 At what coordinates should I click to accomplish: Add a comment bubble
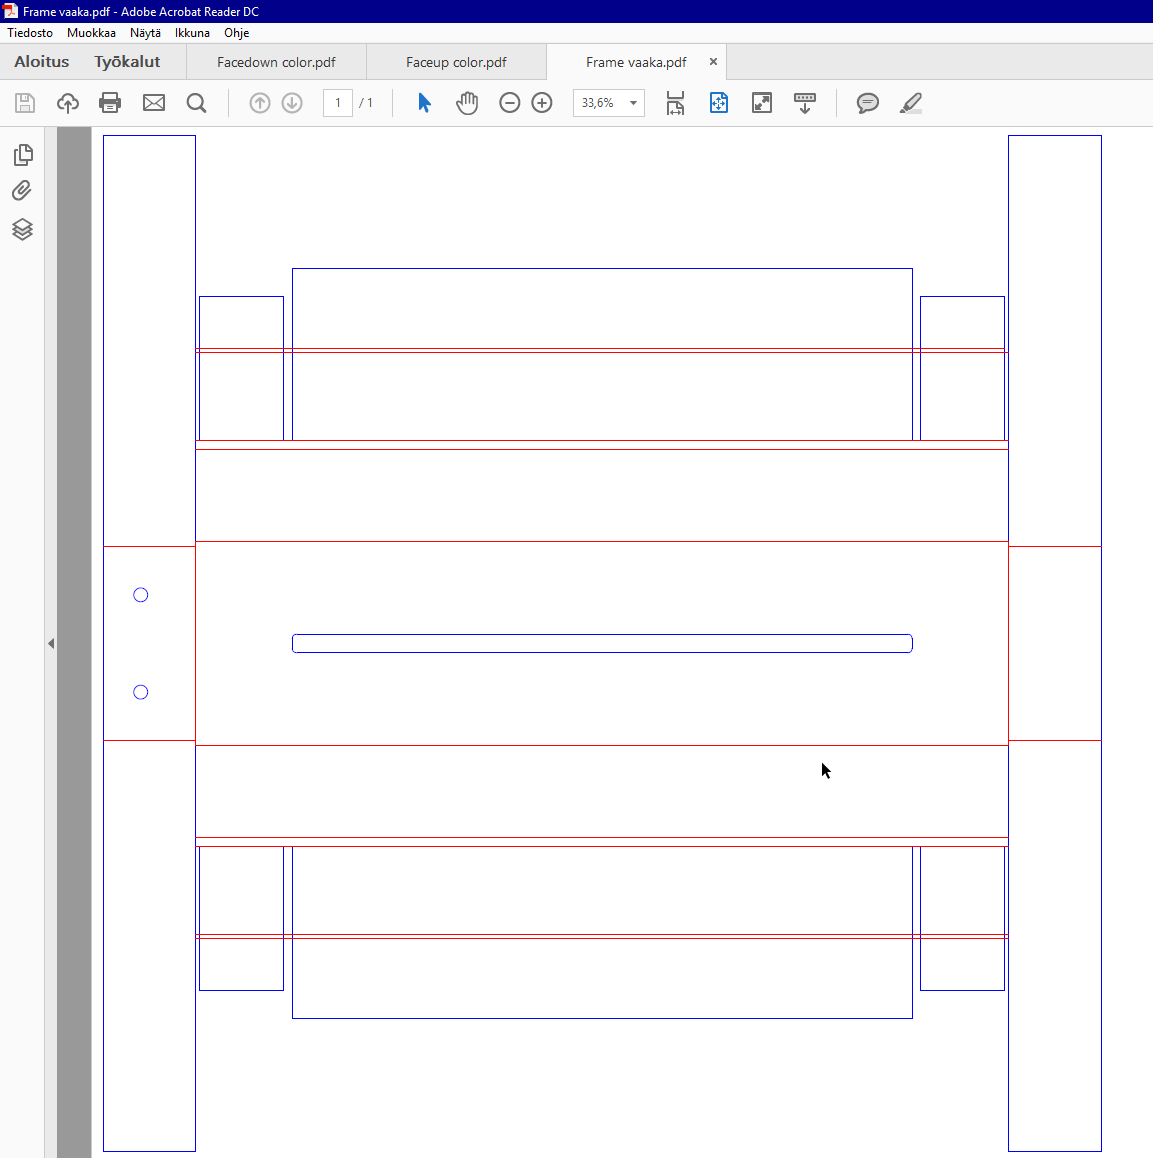868,103
